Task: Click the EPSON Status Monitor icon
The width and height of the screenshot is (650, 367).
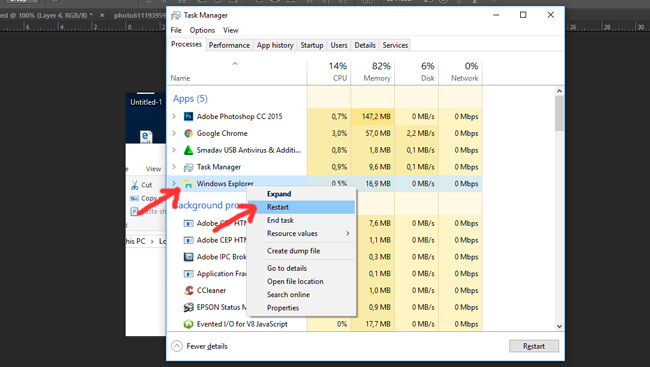Action: (189, 307)
